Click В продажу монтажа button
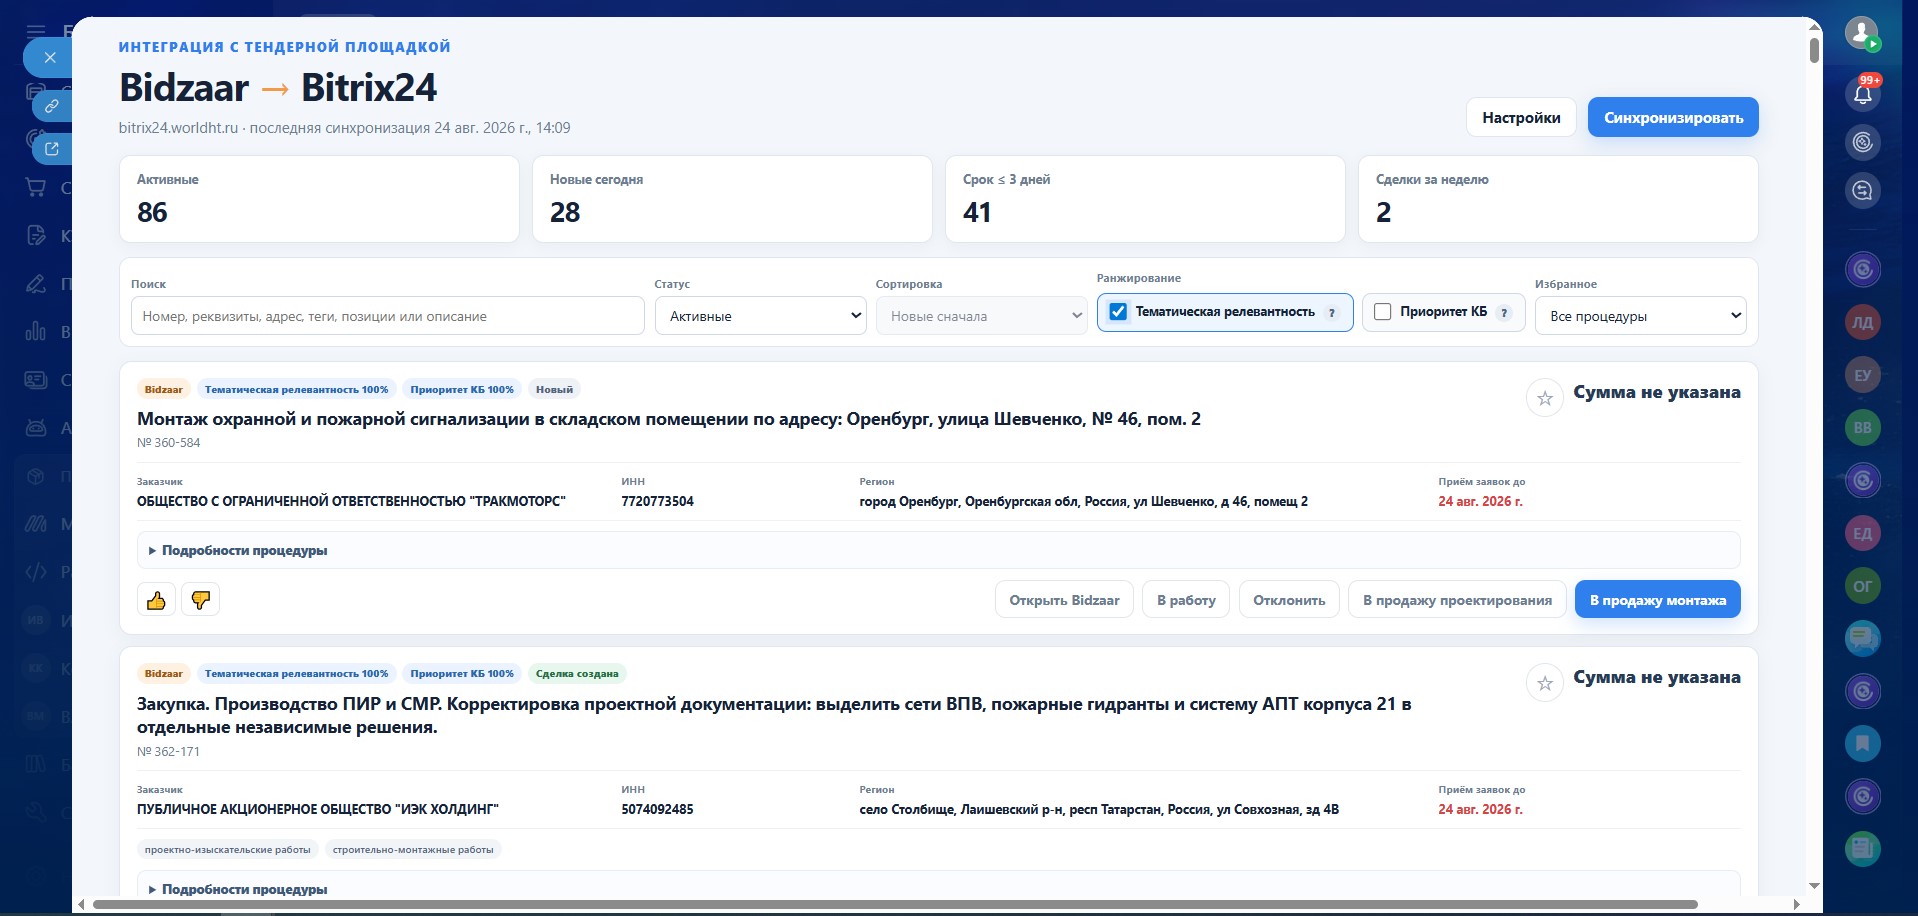This screenshot has height=916, width=1918. pos(1658,600)
